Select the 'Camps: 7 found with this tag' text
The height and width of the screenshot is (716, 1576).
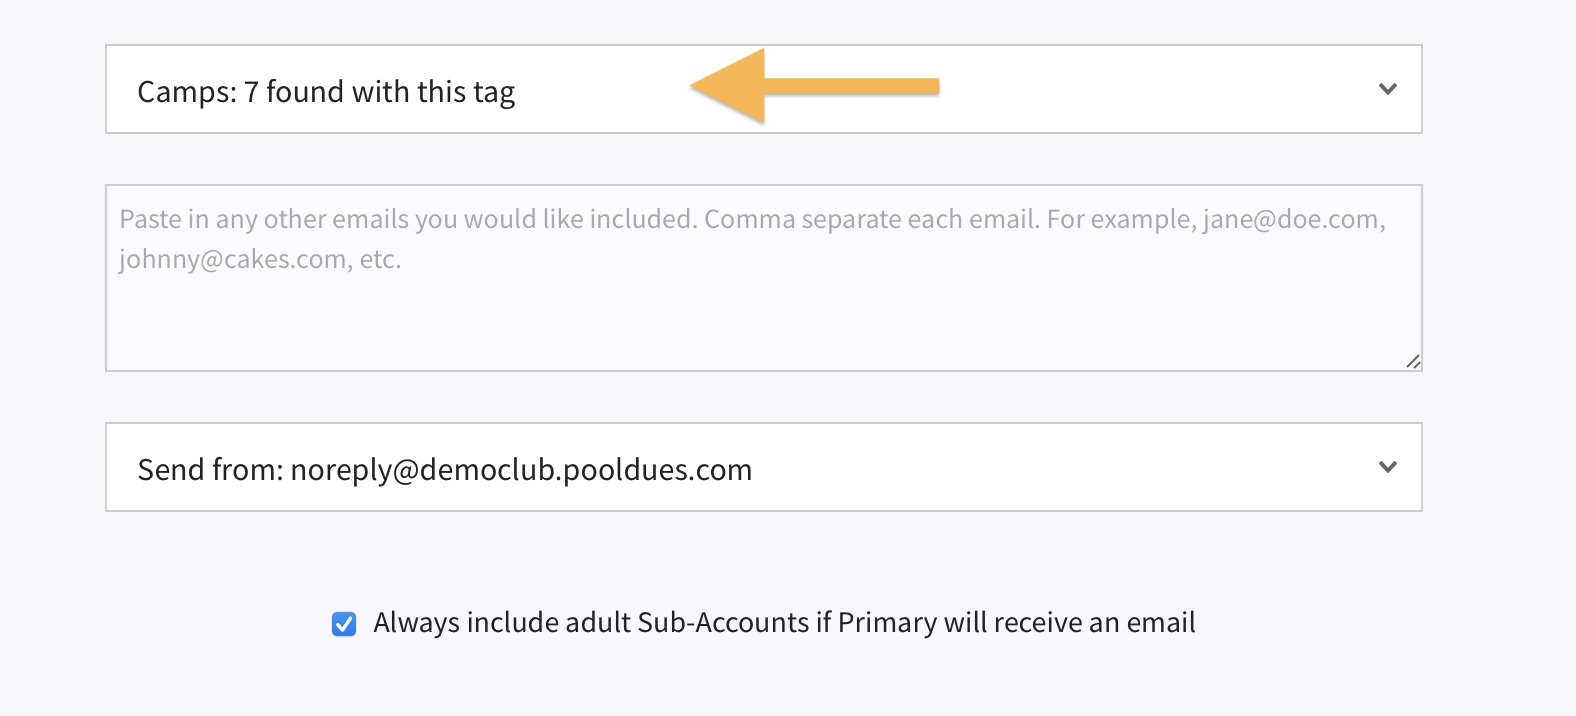point(326,92)
